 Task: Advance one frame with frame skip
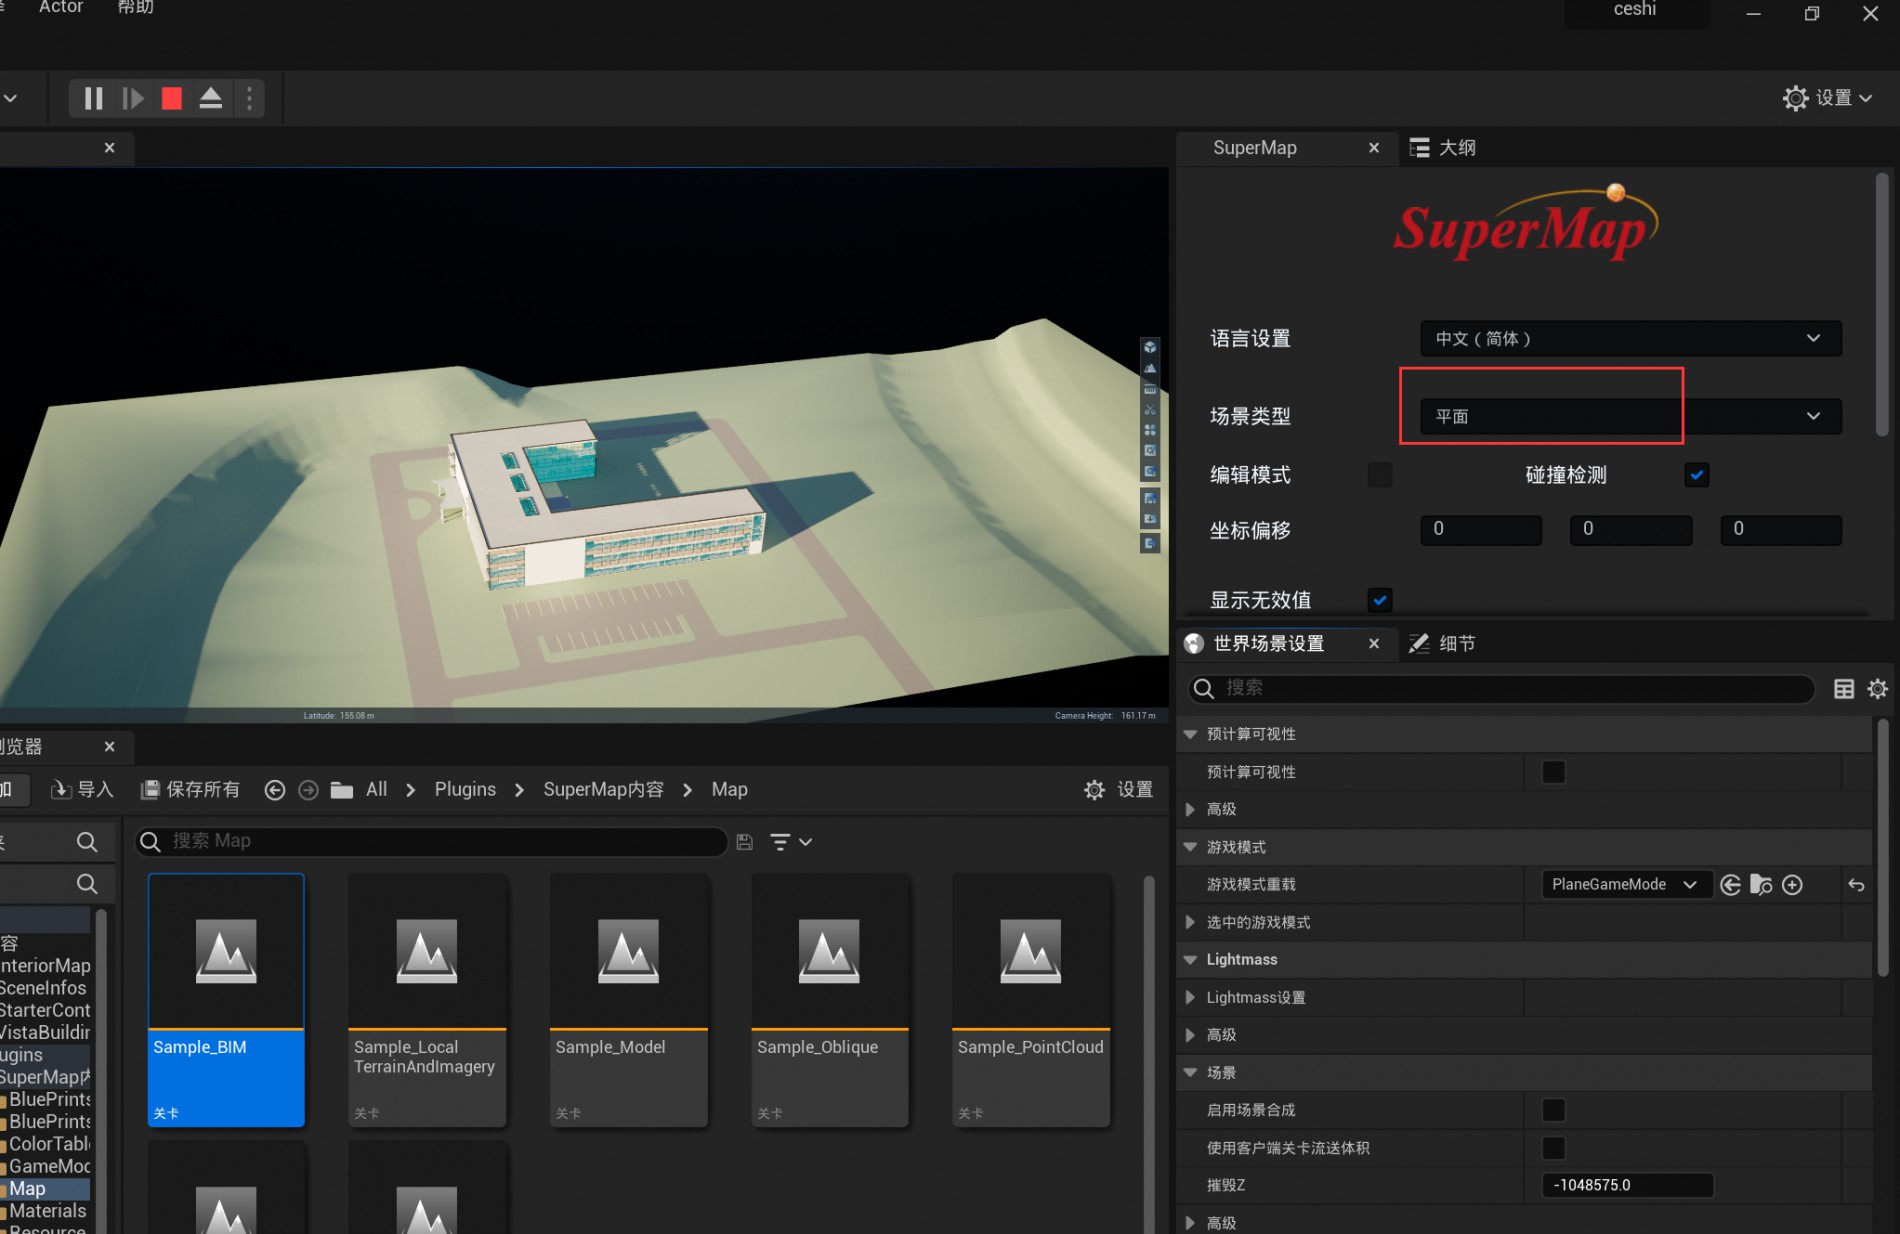tap(132, 98)
